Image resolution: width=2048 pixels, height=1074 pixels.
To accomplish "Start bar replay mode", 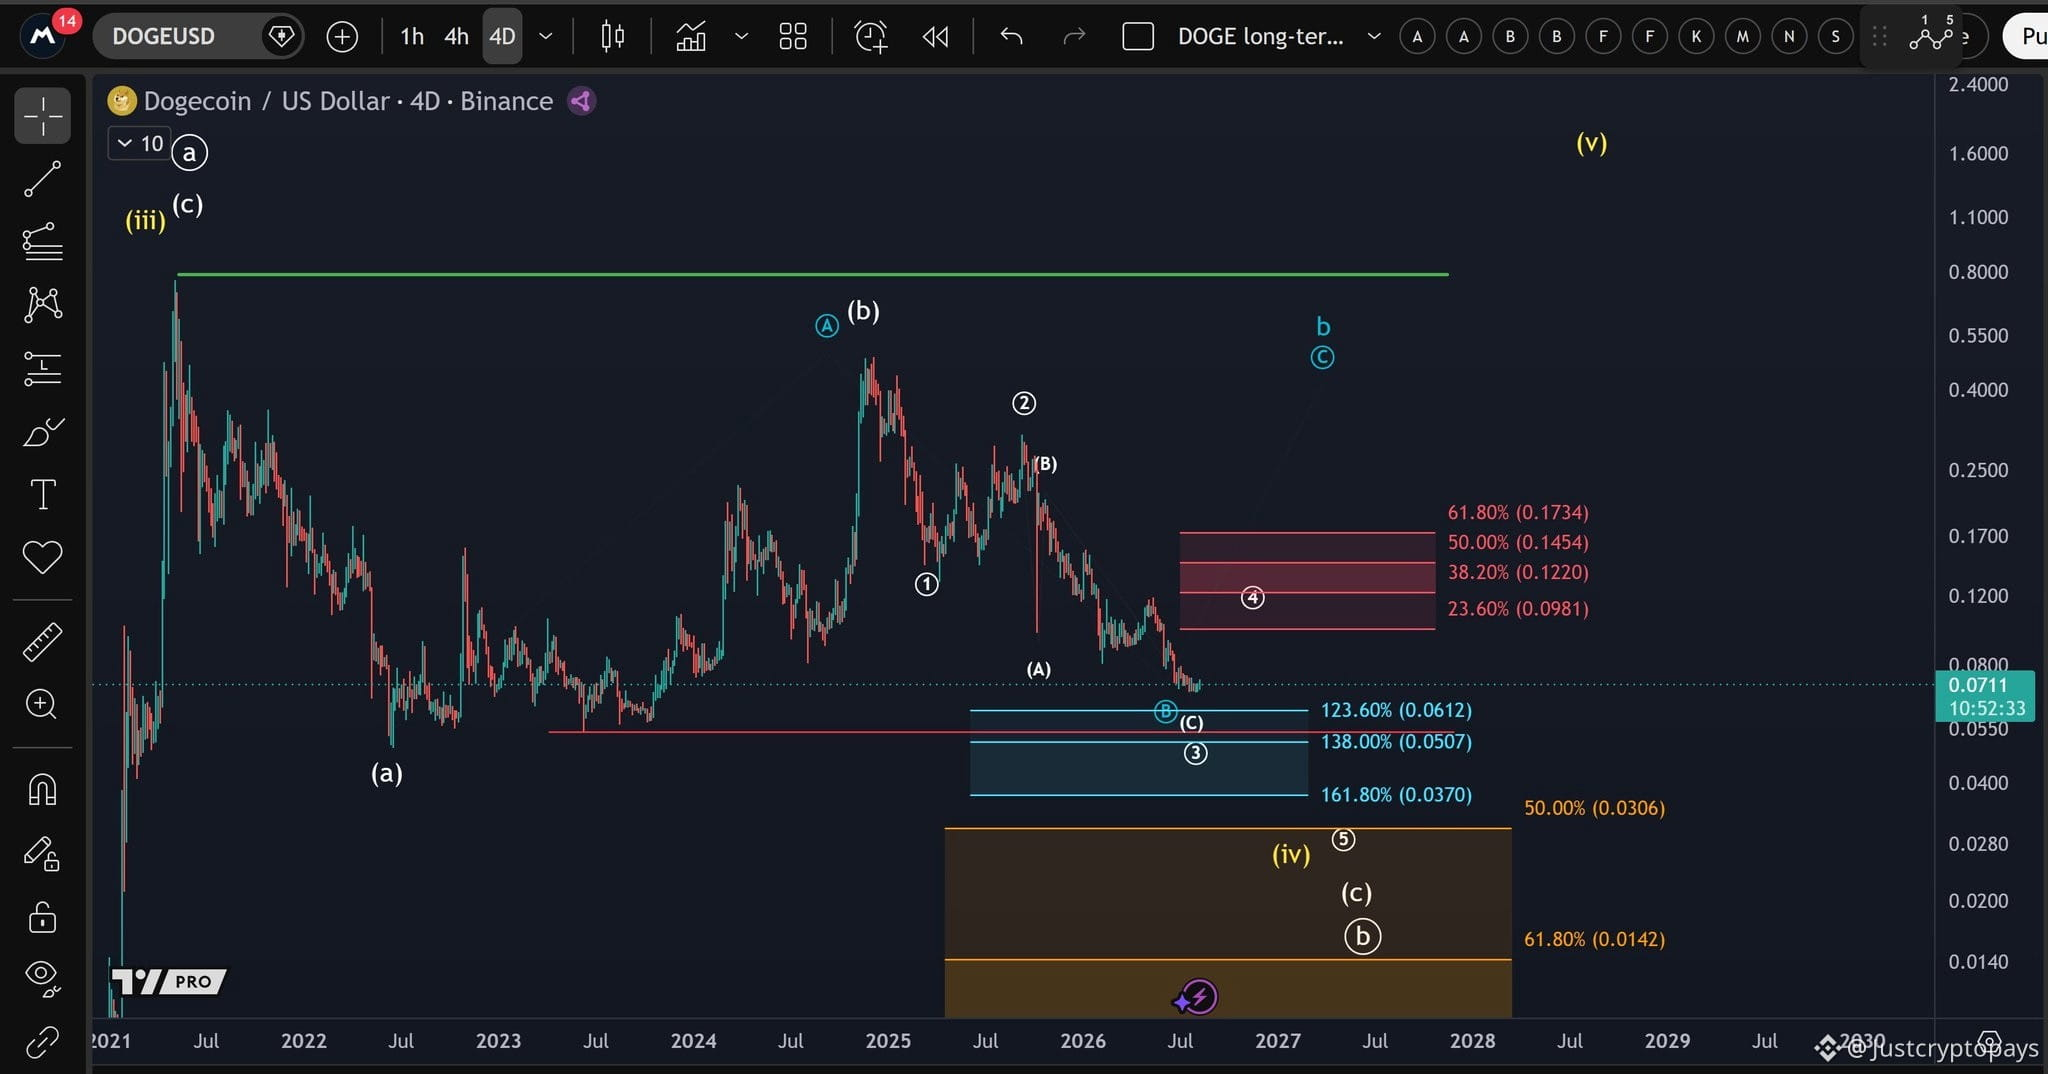I will 936,37.
